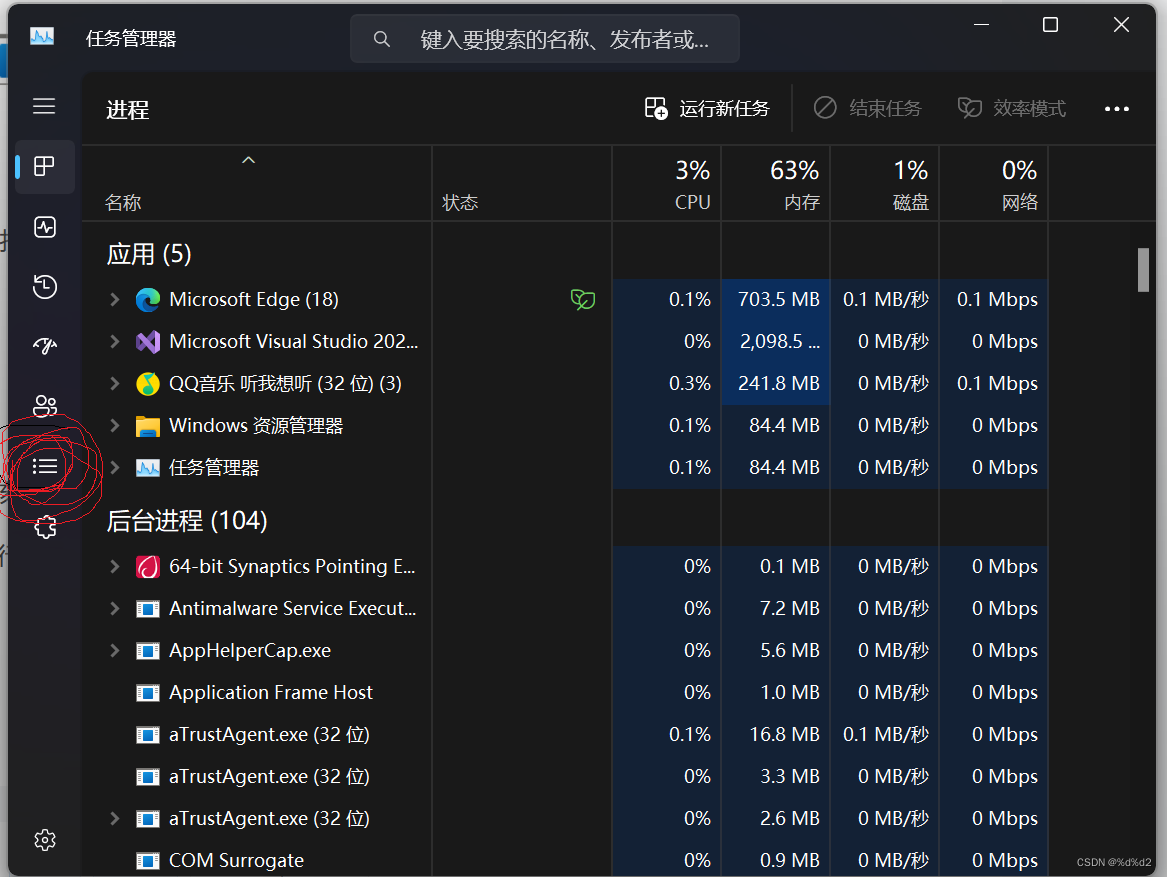This screenshot has width=1167, height=877.
Task: Expand the 64-bit Synaptics Pointing row
Action: tap(115, 567)
